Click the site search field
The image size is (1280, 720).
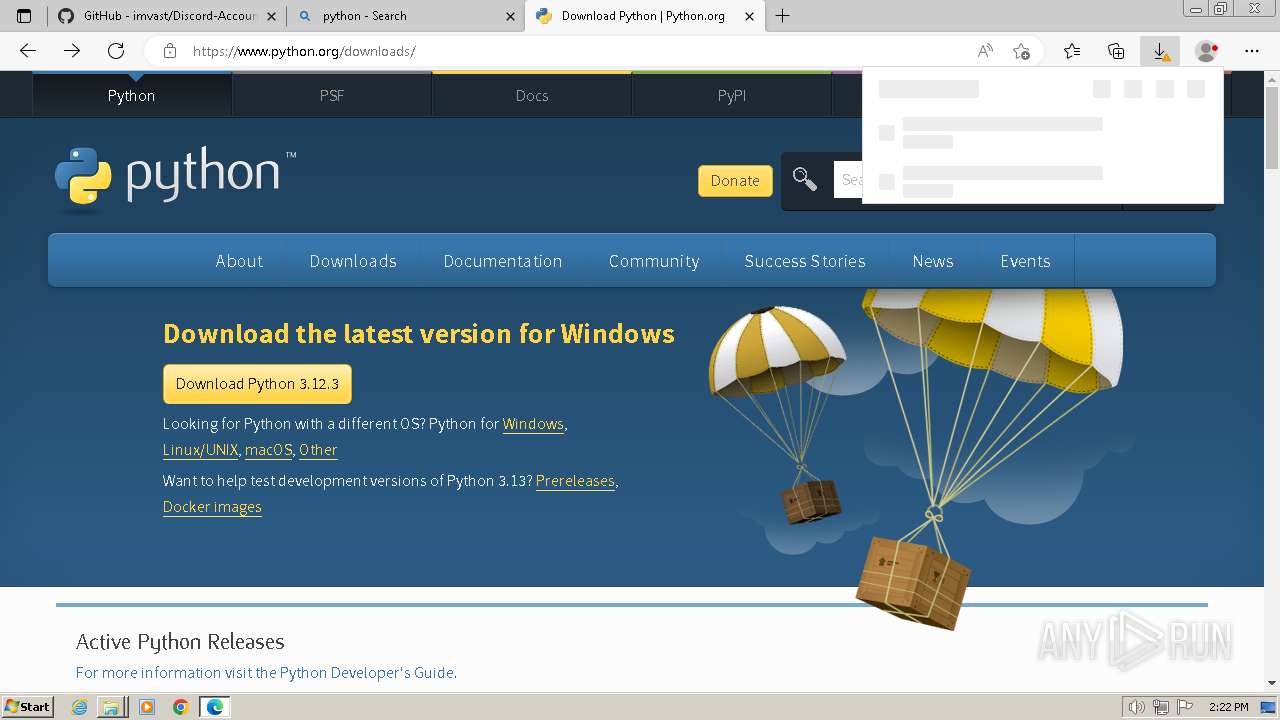(x=848, y=180)
